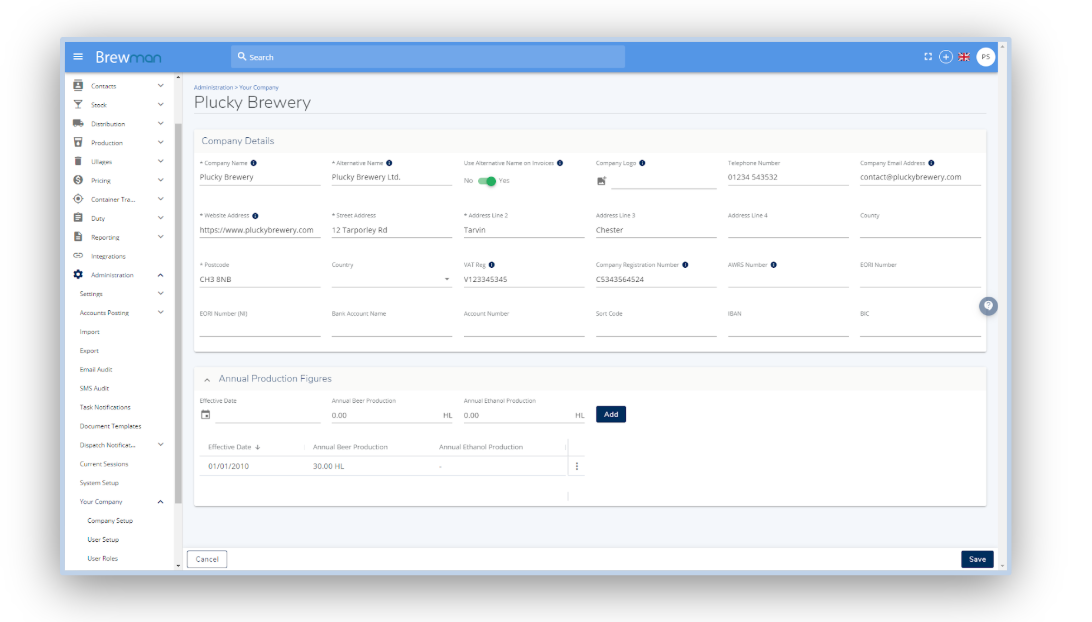Click the Brewman logo
Screen dimensions: 1092x622
click(x=128, y=57)
